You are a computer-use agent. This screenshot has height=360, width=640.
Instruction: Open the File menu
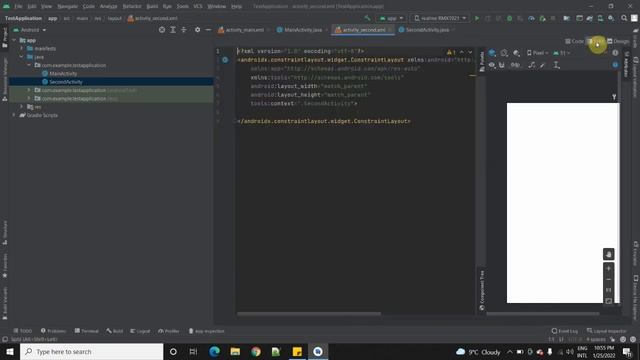[18, 7]
